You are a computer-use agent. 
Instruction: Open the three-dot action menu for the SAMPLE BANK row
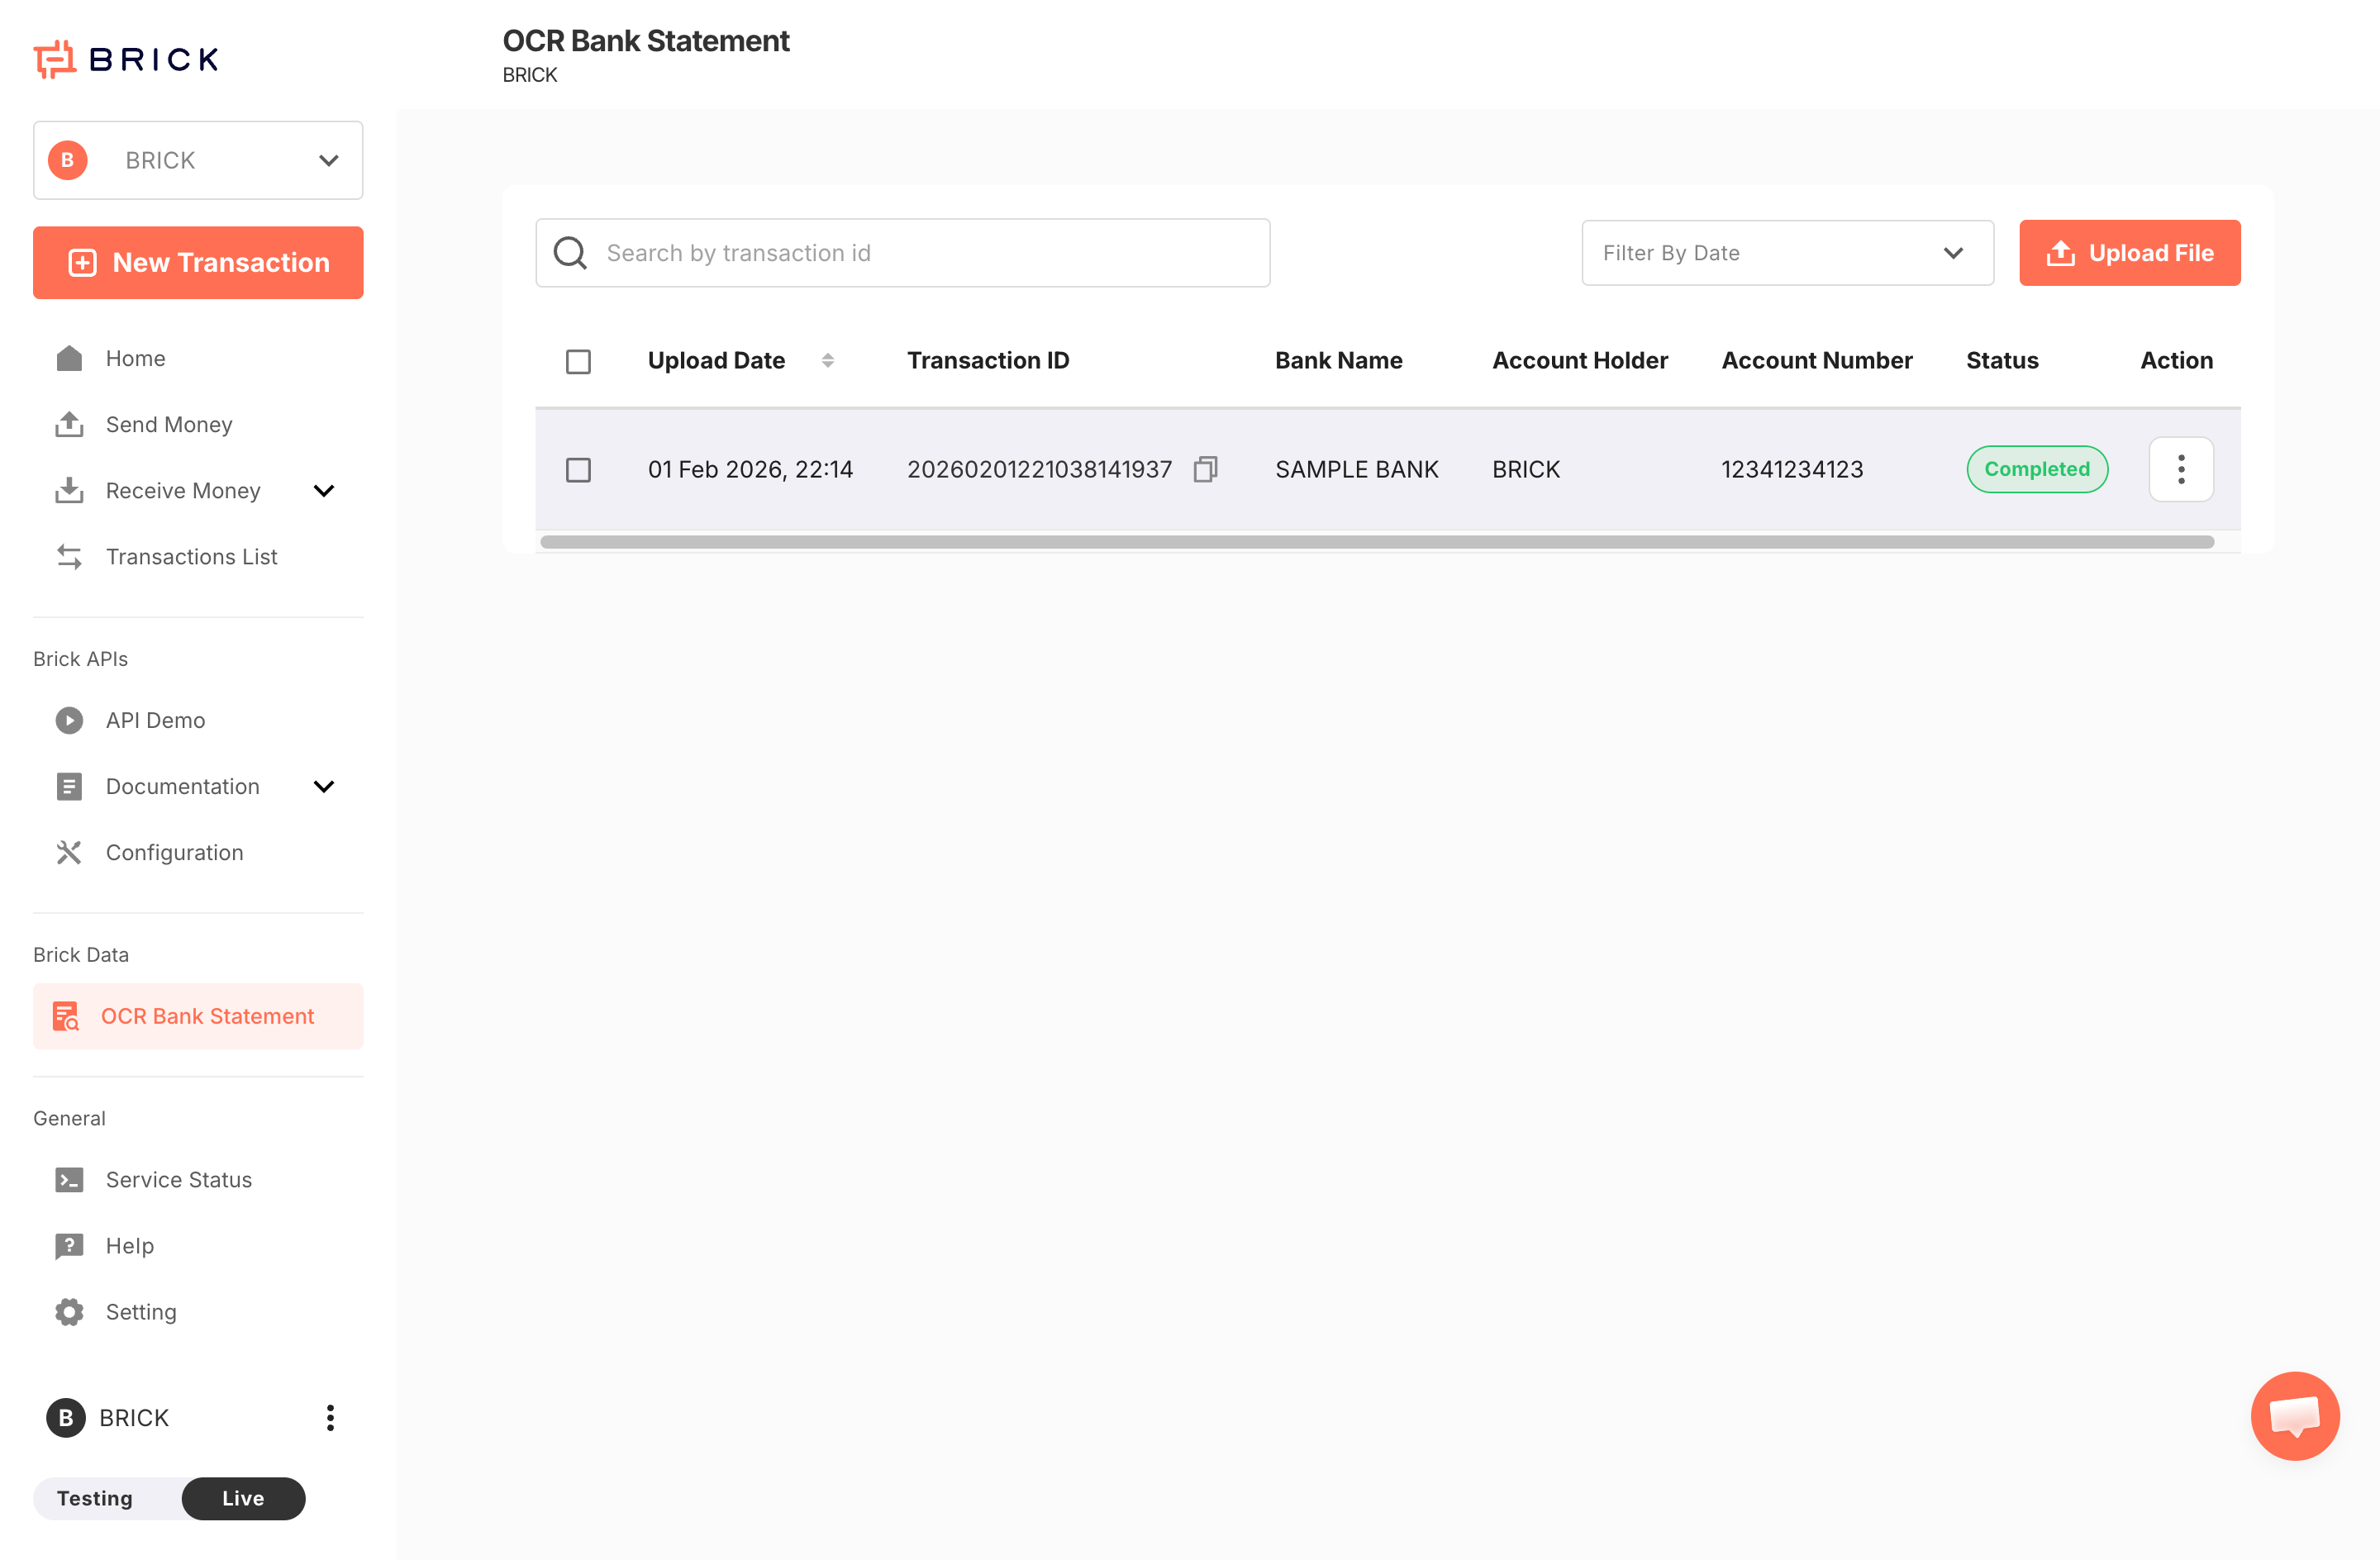(x=2180, y=469)
